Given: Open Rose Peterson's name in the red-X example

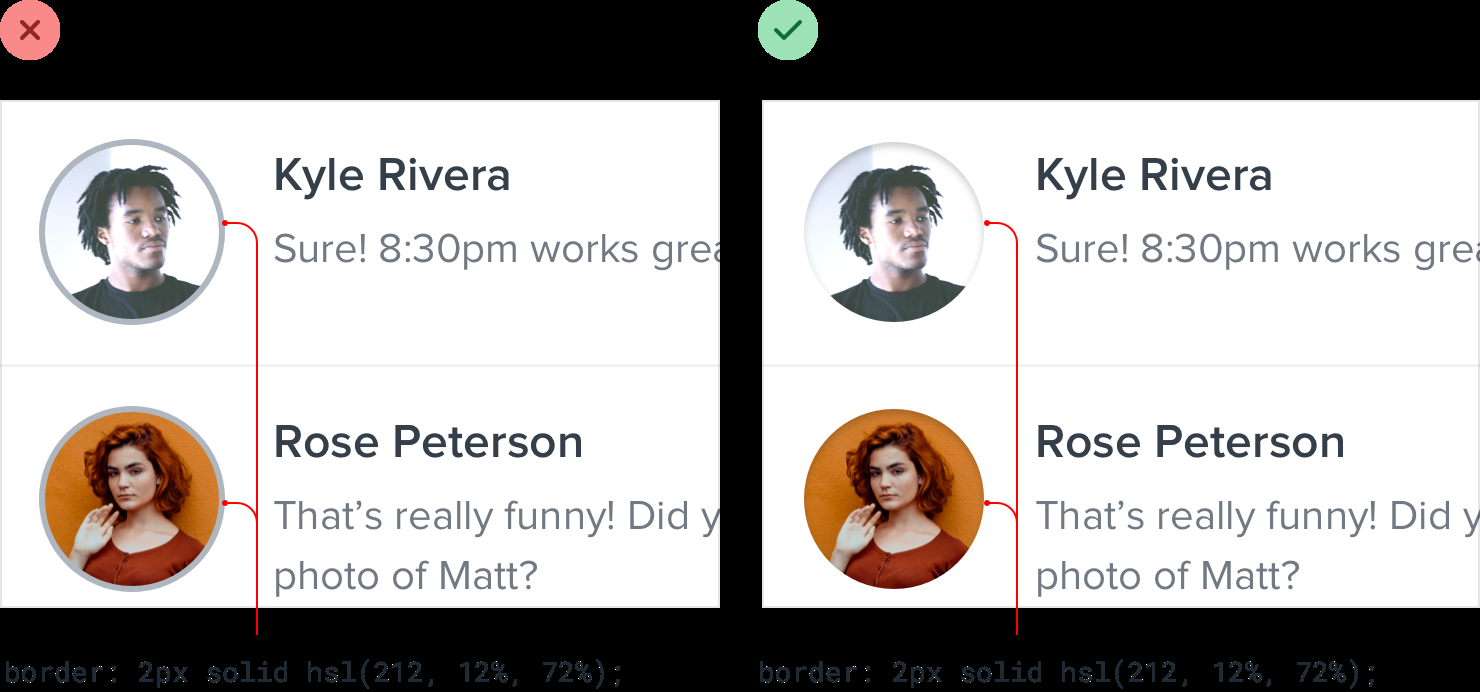Looking at the screenshot, I should tap(428, 442).
